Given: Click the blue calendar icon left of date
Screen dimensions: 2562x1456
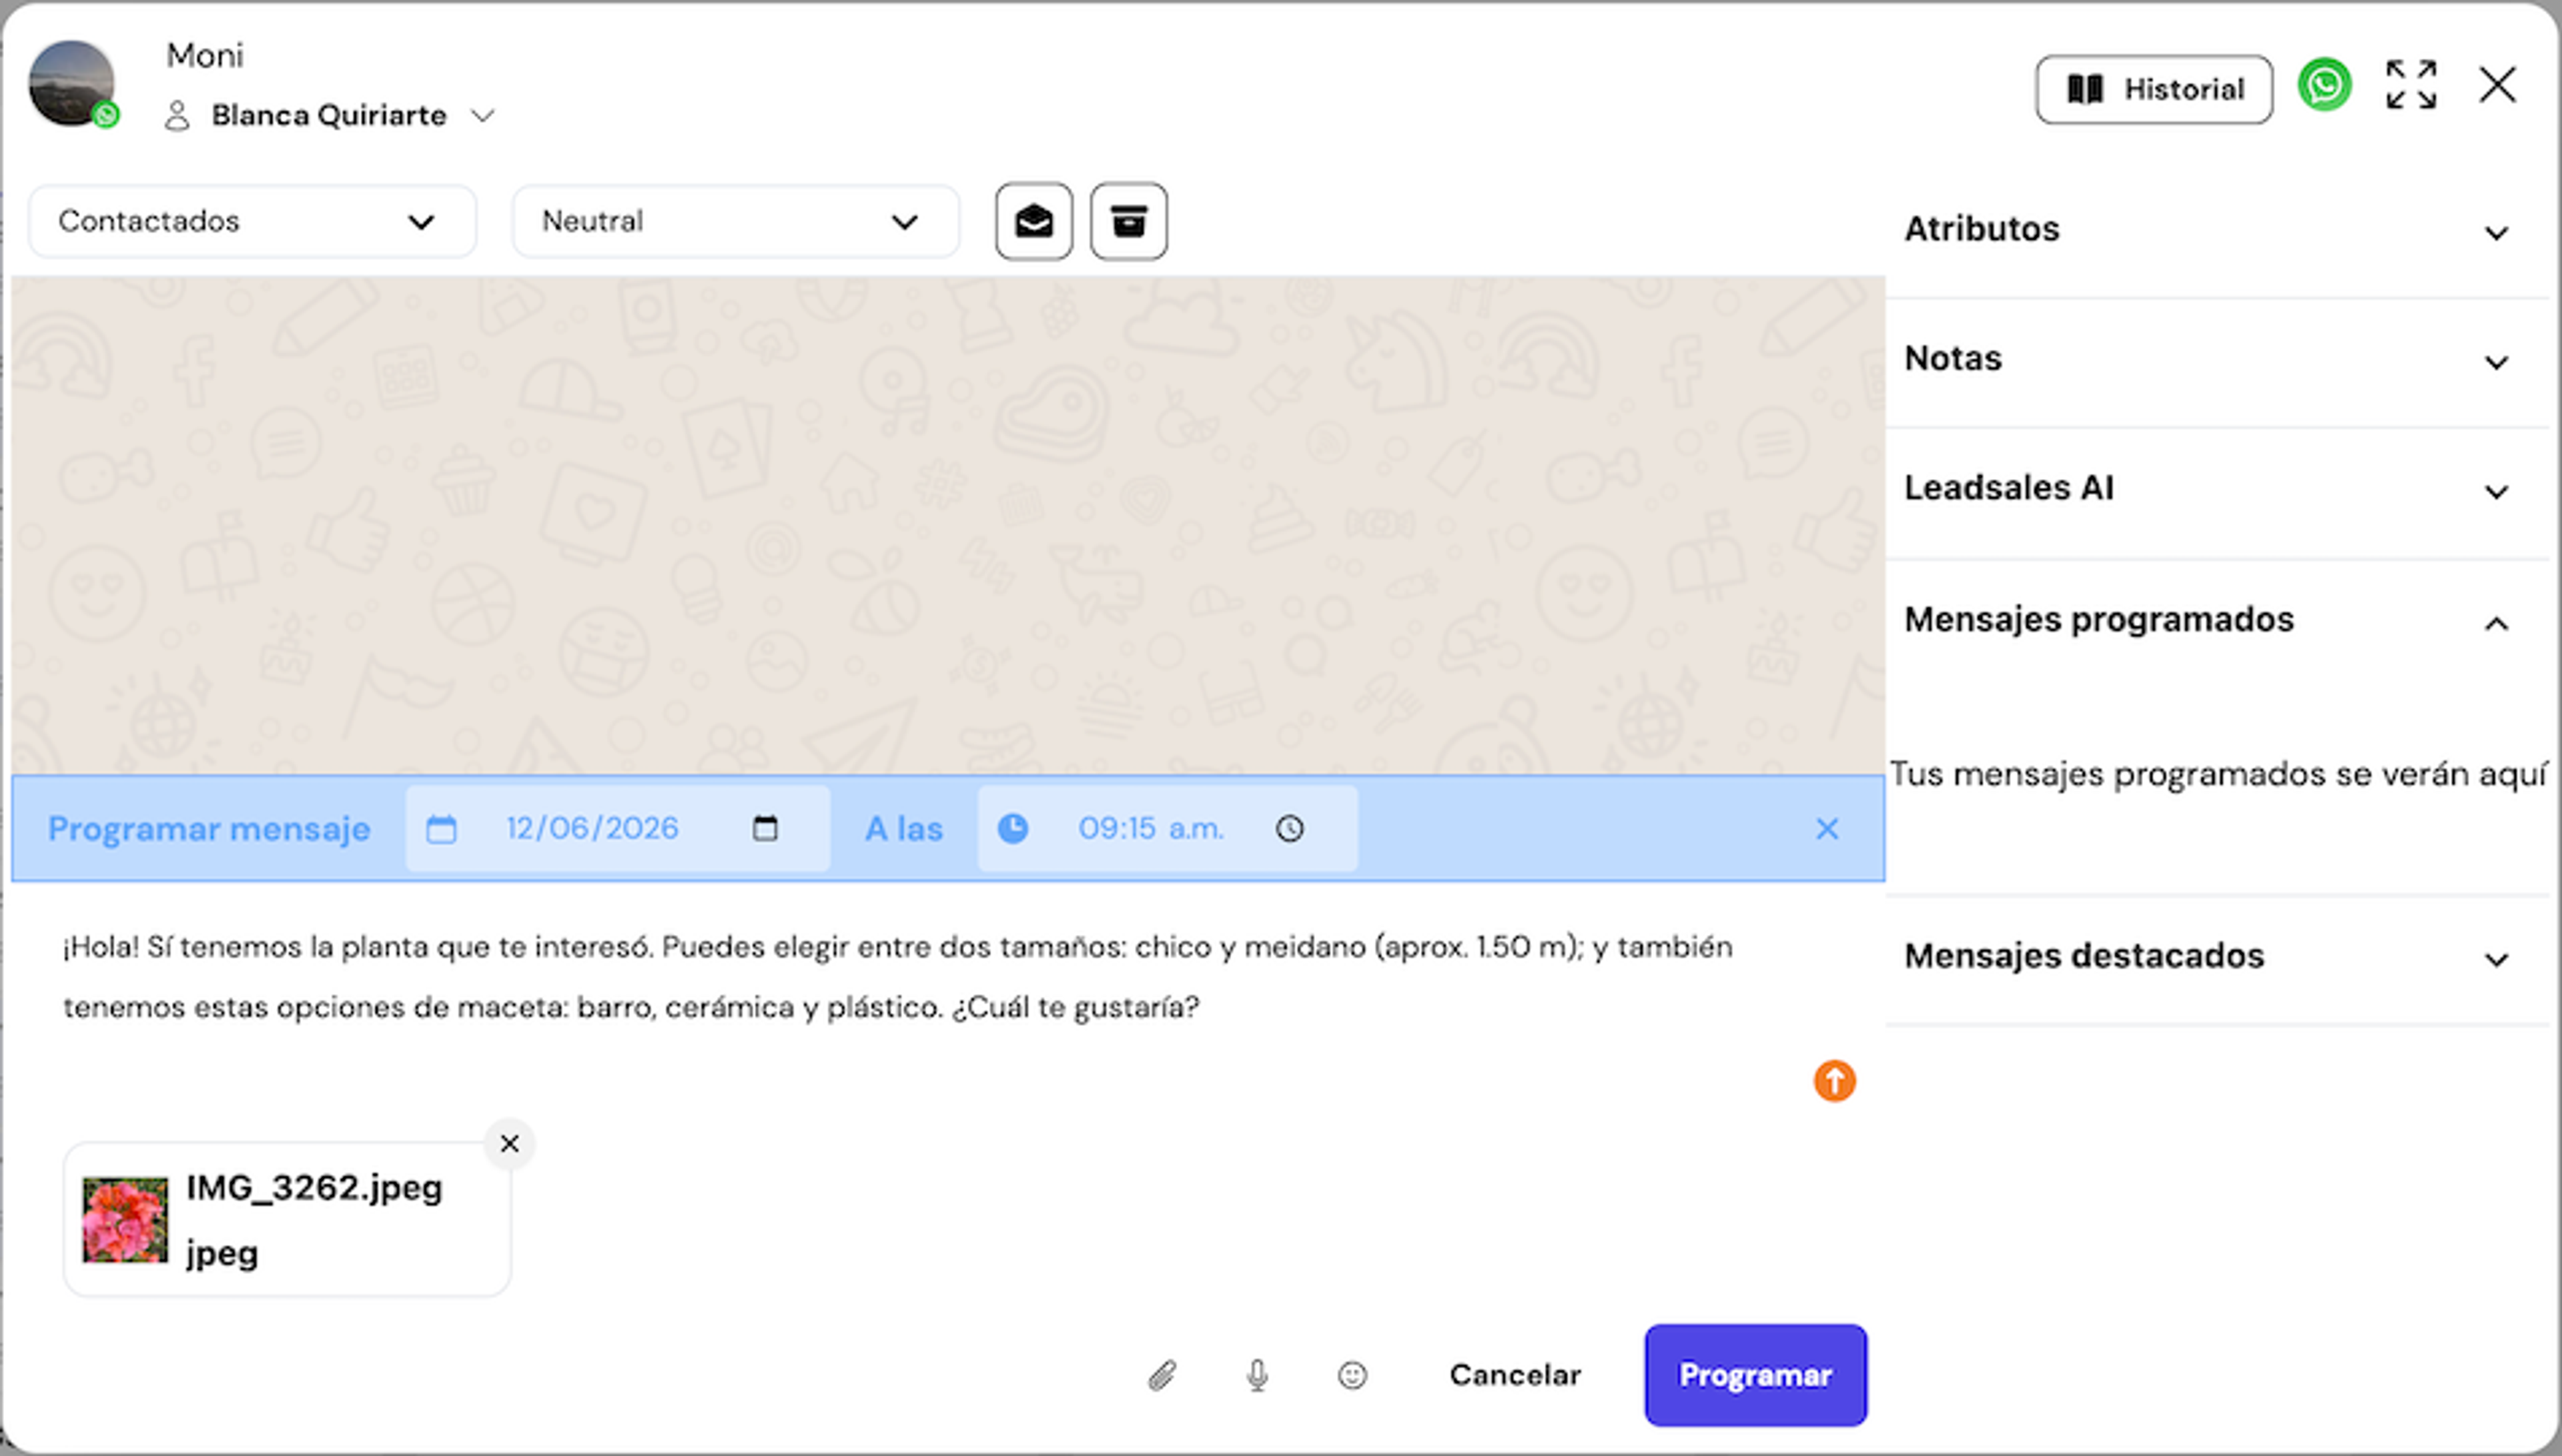Looking at the screenshot, I should 441,829.
